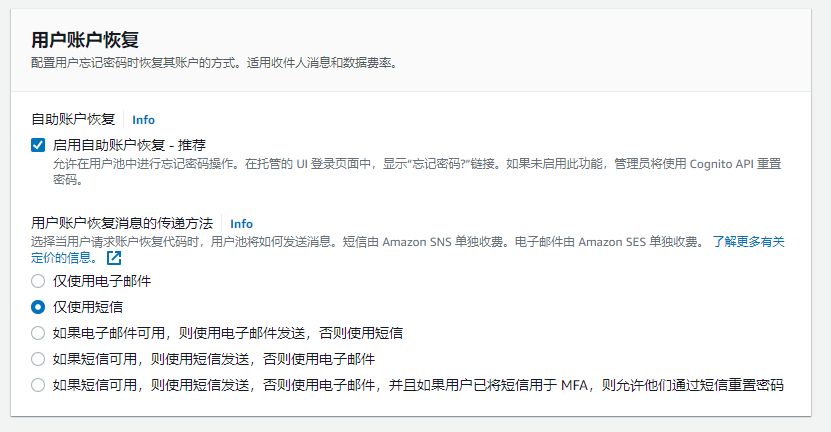This screenshot has height=432, width=831.
Task: Click the 仅使用短信 label text
Action: click(x=88, y=307)
